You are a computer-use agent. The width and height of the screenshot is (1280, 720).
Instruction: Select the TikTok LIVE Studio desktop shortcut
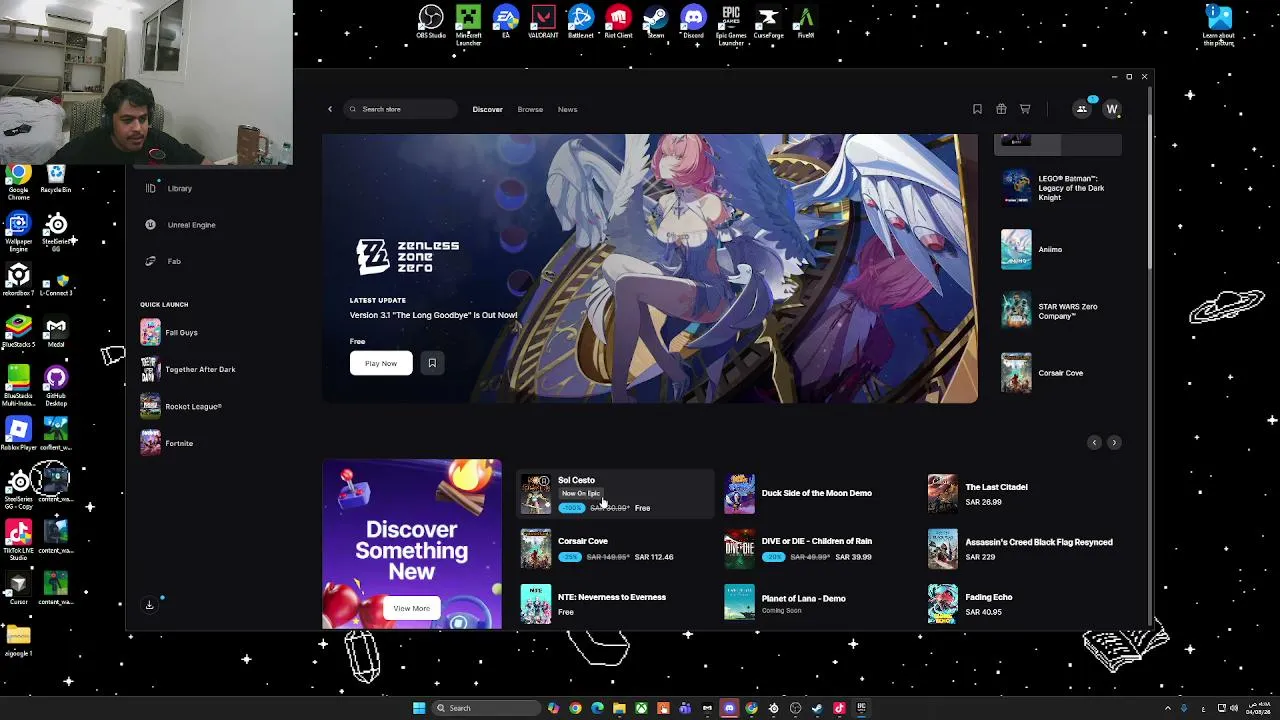[x=19, y=539]
